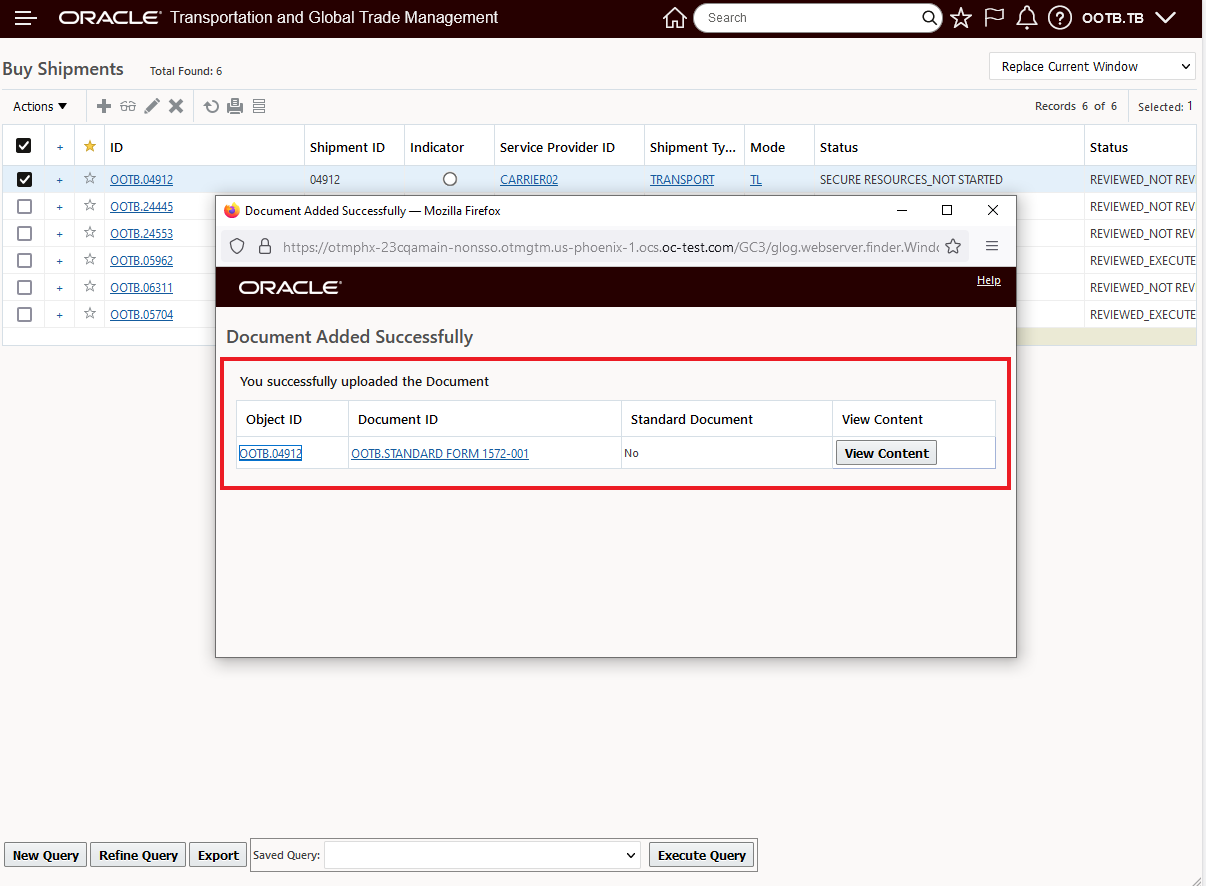The width and height of the screenshot is (1206, 886).
Task: Expand row OOTB.06311 with plus
Action: (59, 288)
